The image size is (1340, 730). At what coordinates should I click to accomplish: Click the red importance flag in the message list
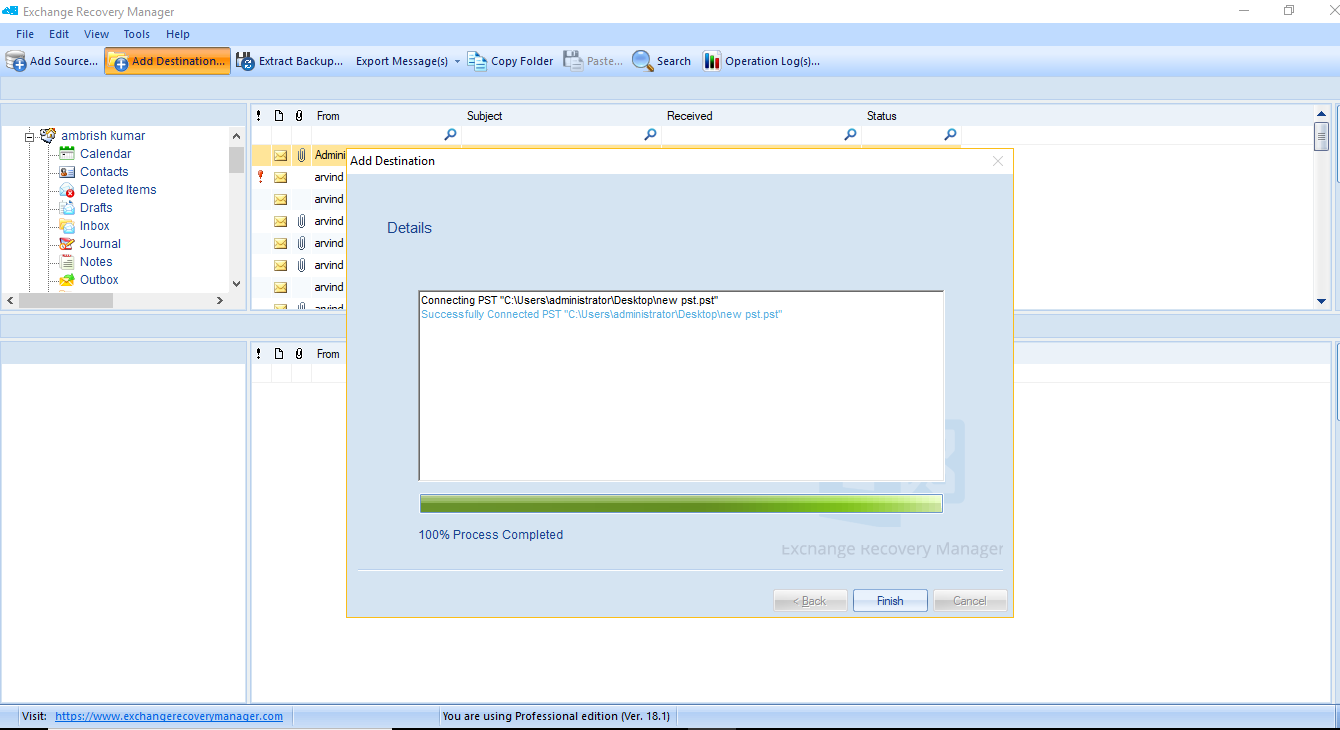click(x=261, y=177)
